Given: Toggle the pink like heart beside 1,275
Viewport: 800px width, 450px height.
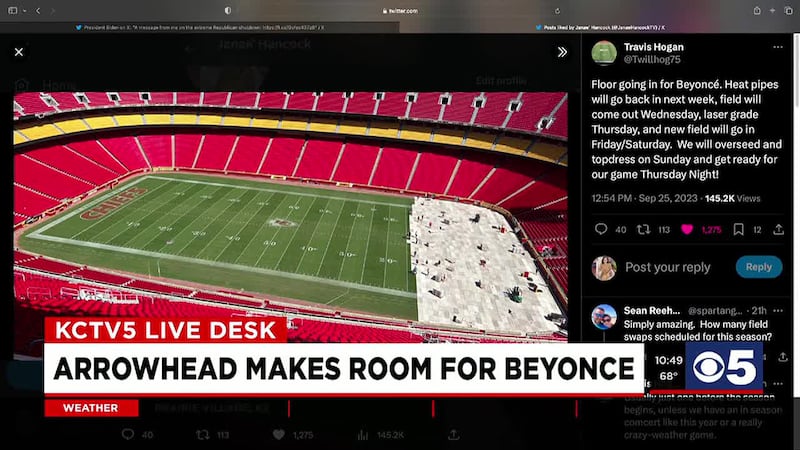Looking at the screenshot, I should point(687,230).
